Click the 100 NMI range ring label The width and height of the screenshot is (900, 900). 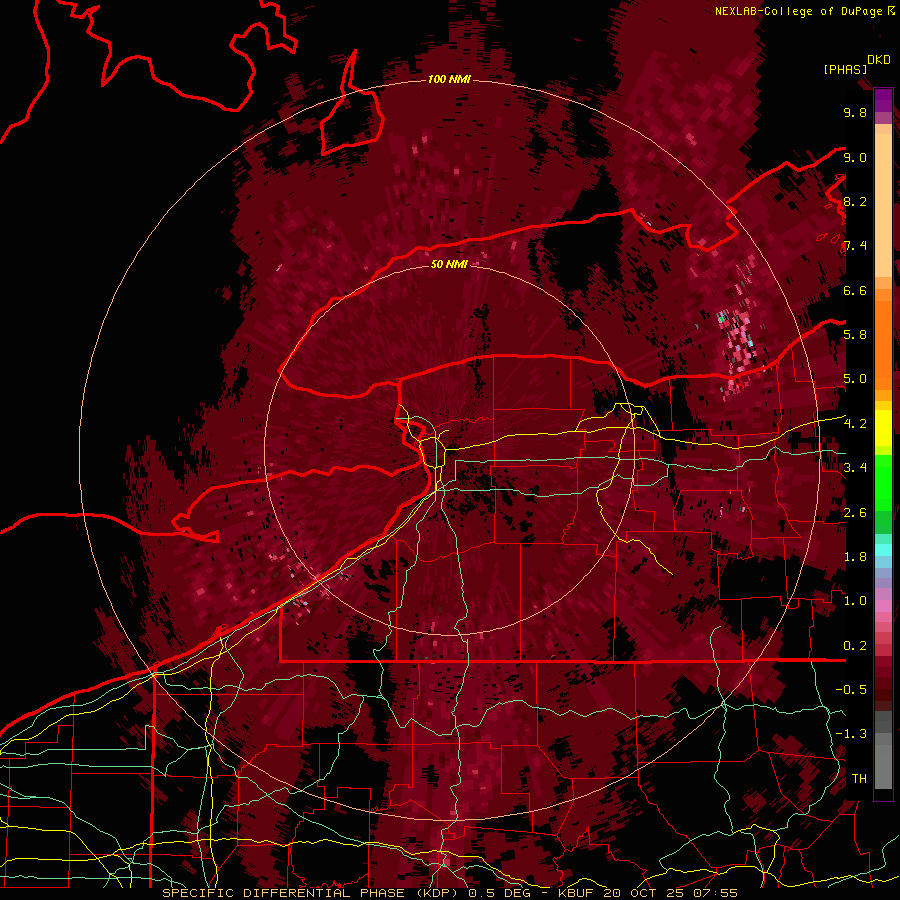(x=449, y=79)
